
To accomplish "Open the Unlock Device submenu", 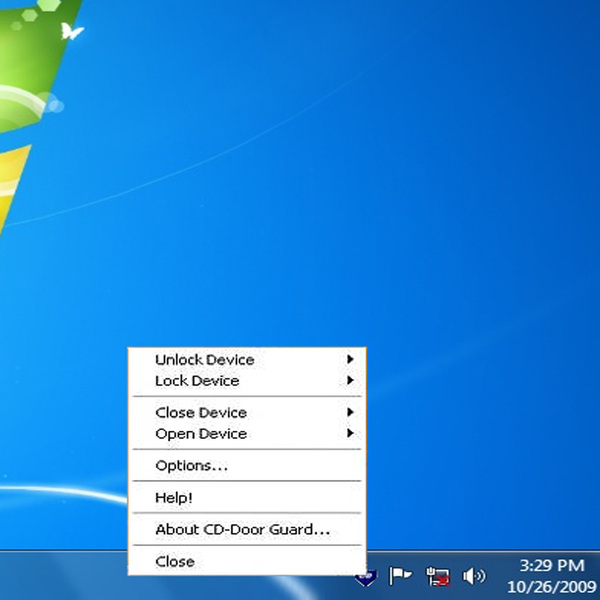I will click(x=247, y=359).
